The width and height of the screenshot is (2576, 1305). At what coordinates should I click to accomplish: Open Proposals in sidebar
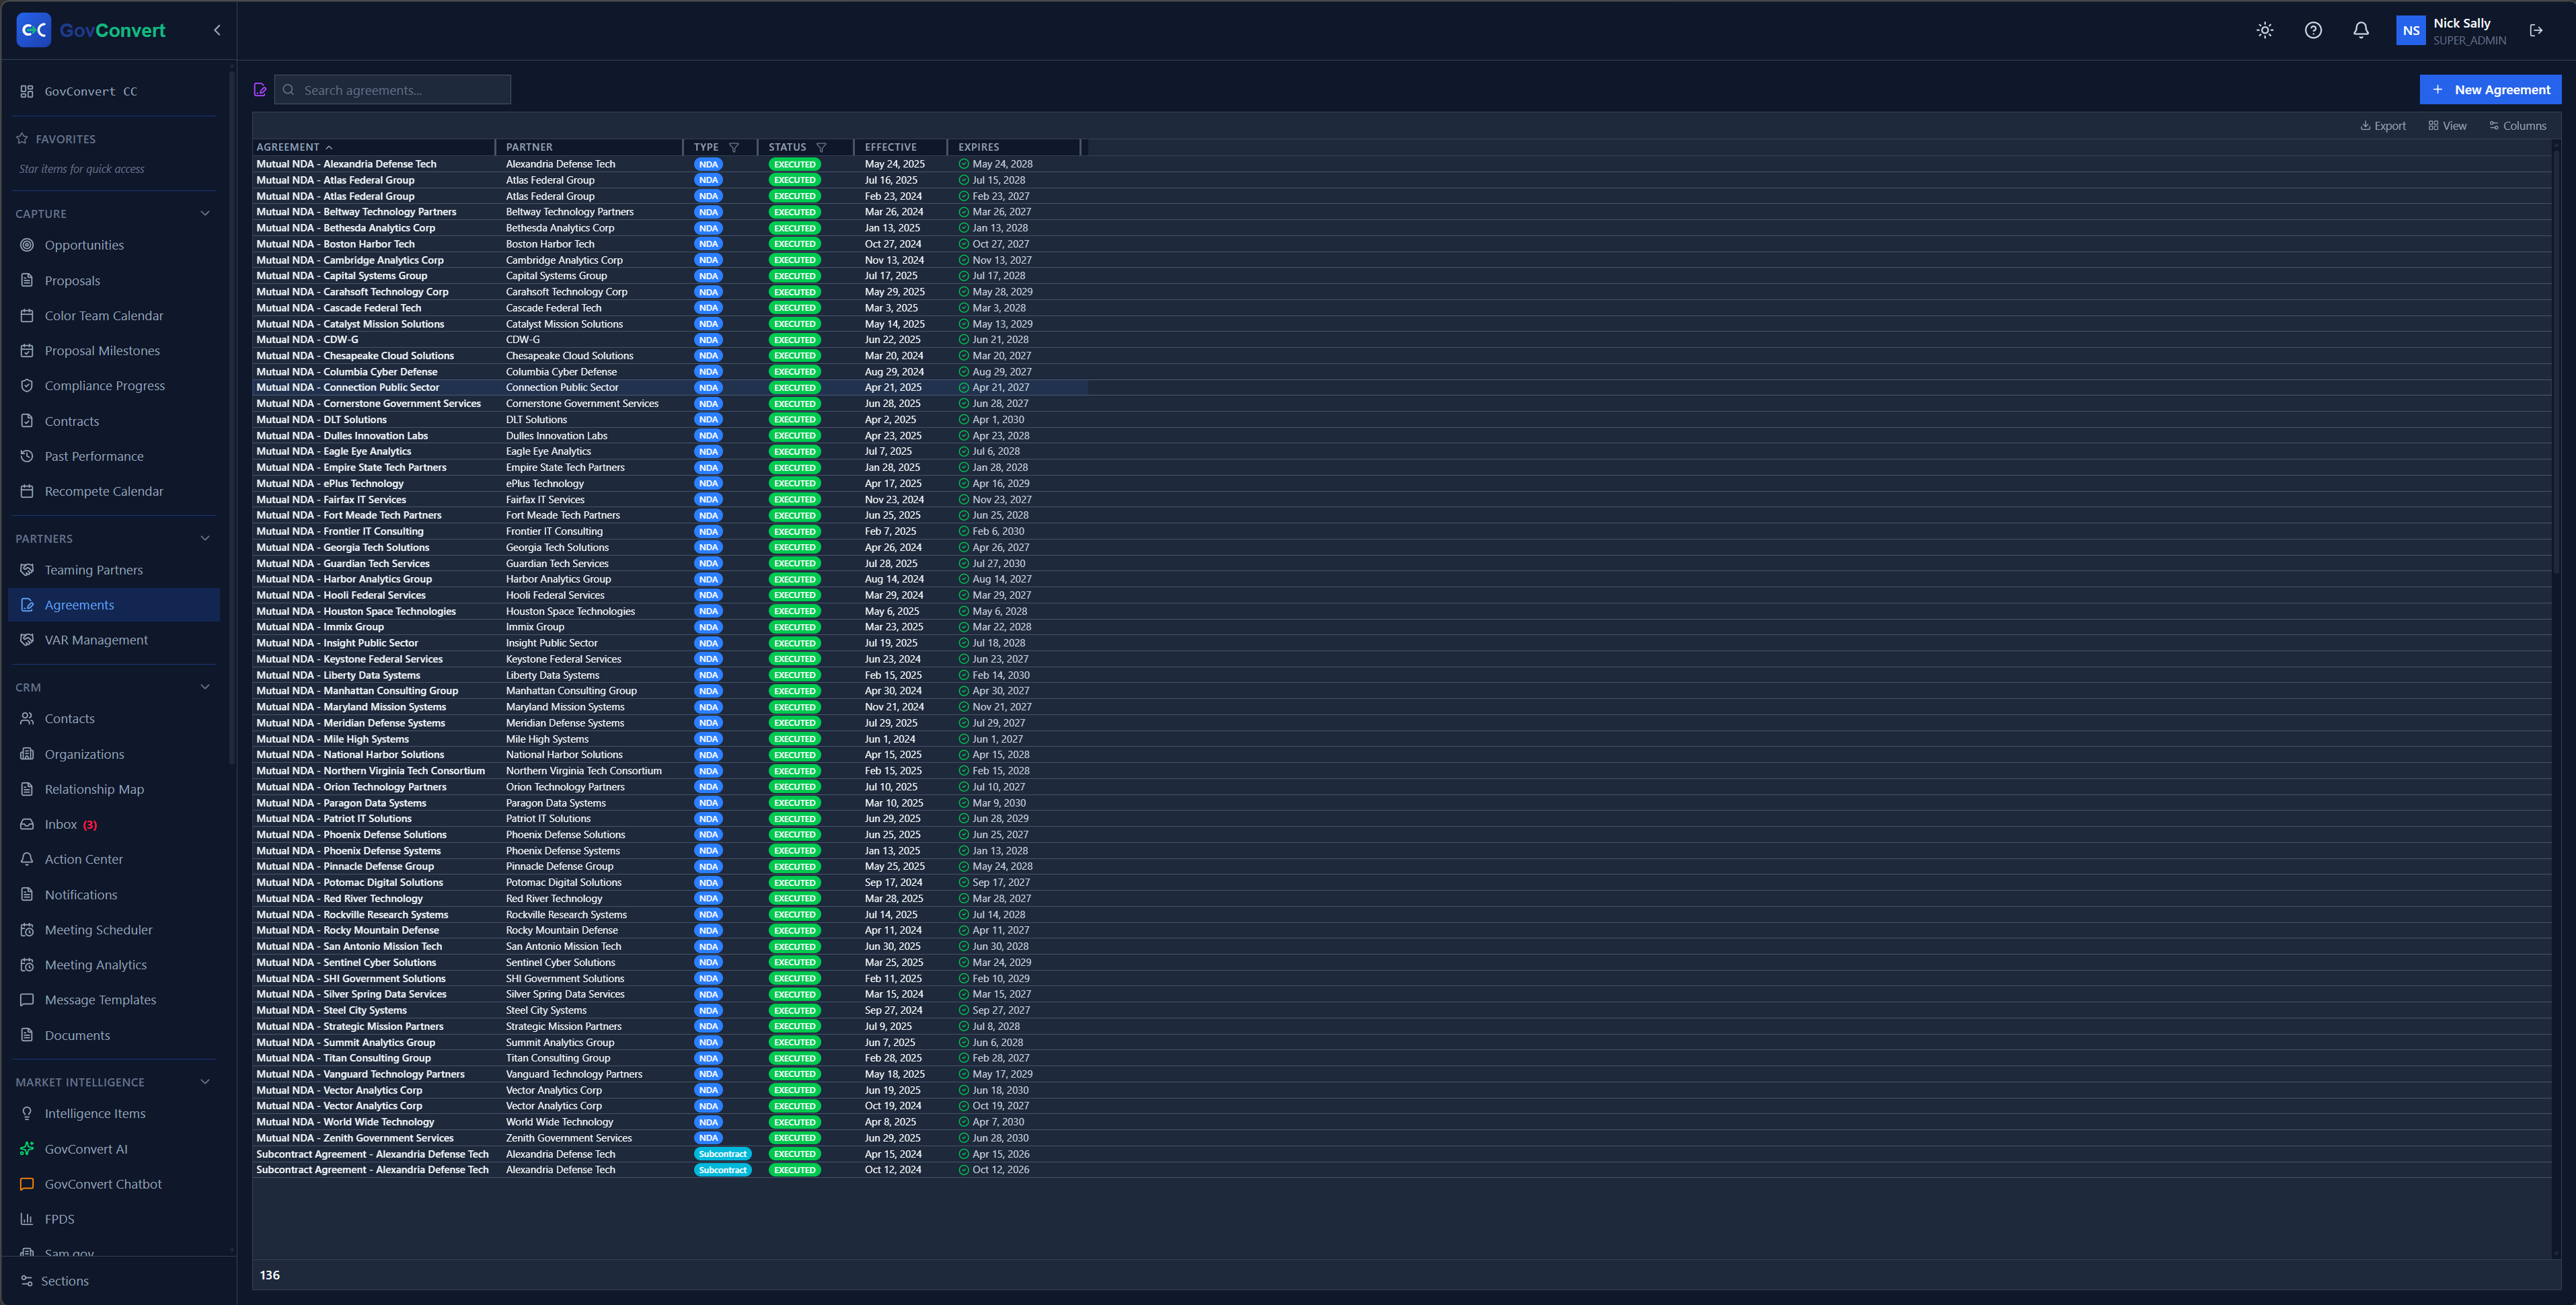(x=113, y=281)
